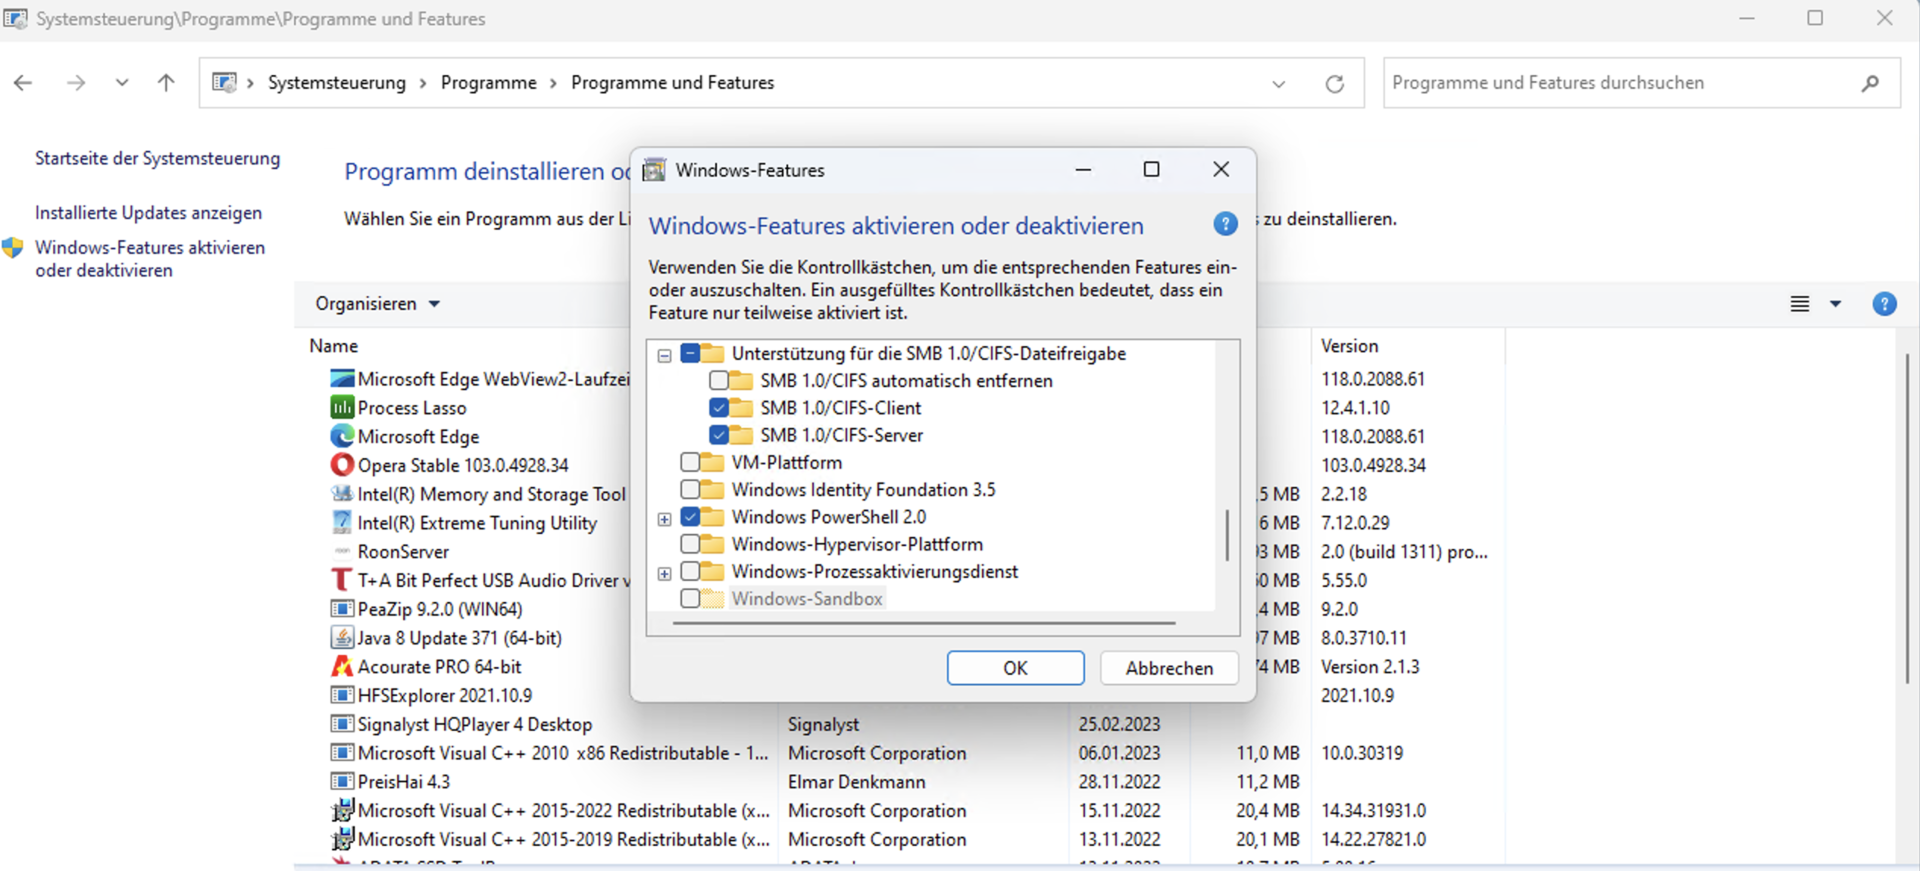Click Programme und Features breadcrumb
Screen dimensions: 1920x871
coord(672,83)
